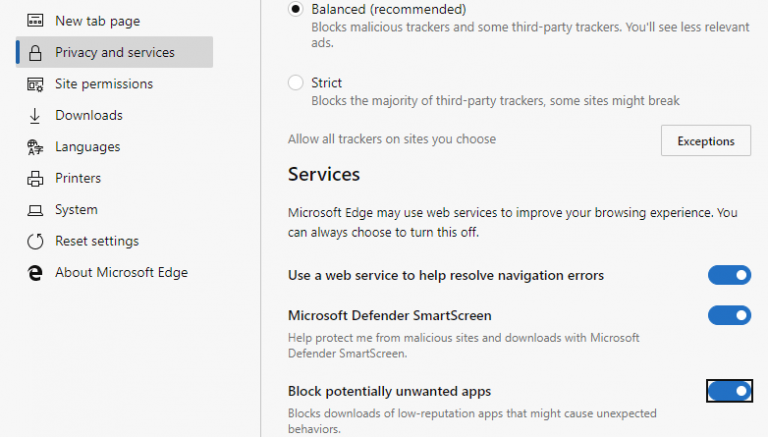This screenshot has height=437, width=768.
Task: Go to the Downloads settings section
Action: coord(89,115)
